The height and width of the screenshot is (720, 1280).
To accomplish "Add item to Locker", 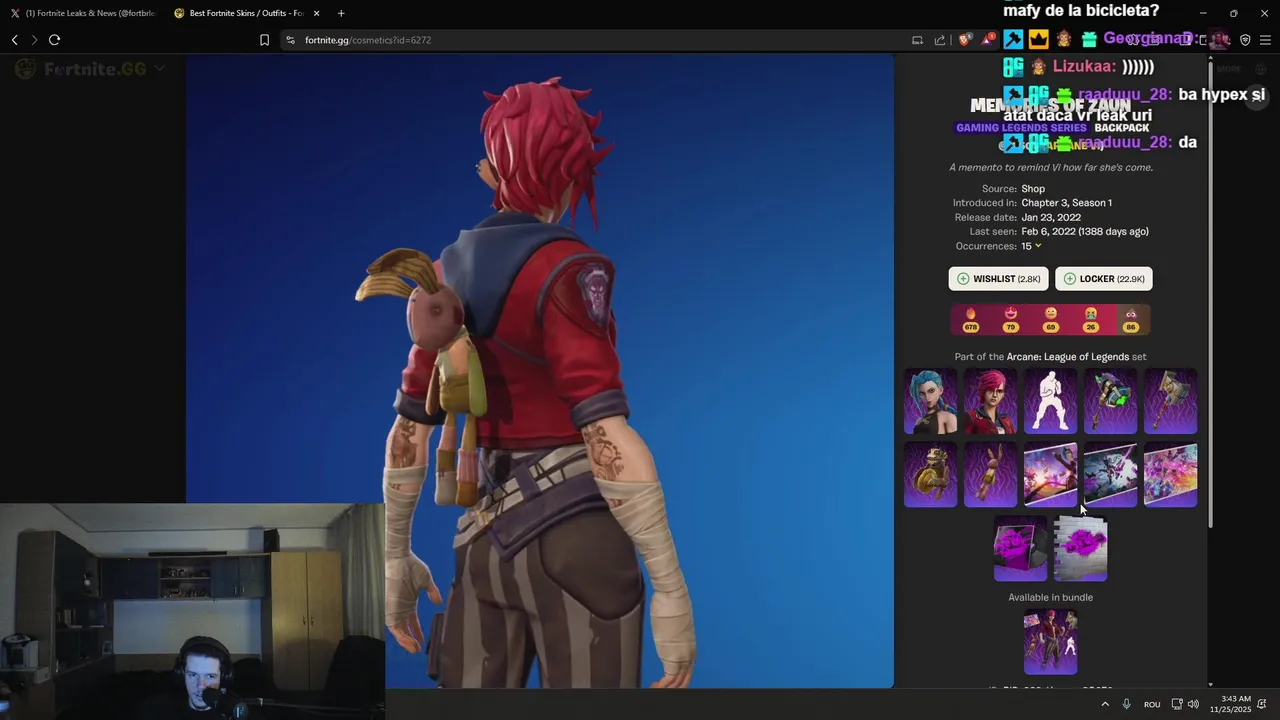I will [x=1104, y=279].
